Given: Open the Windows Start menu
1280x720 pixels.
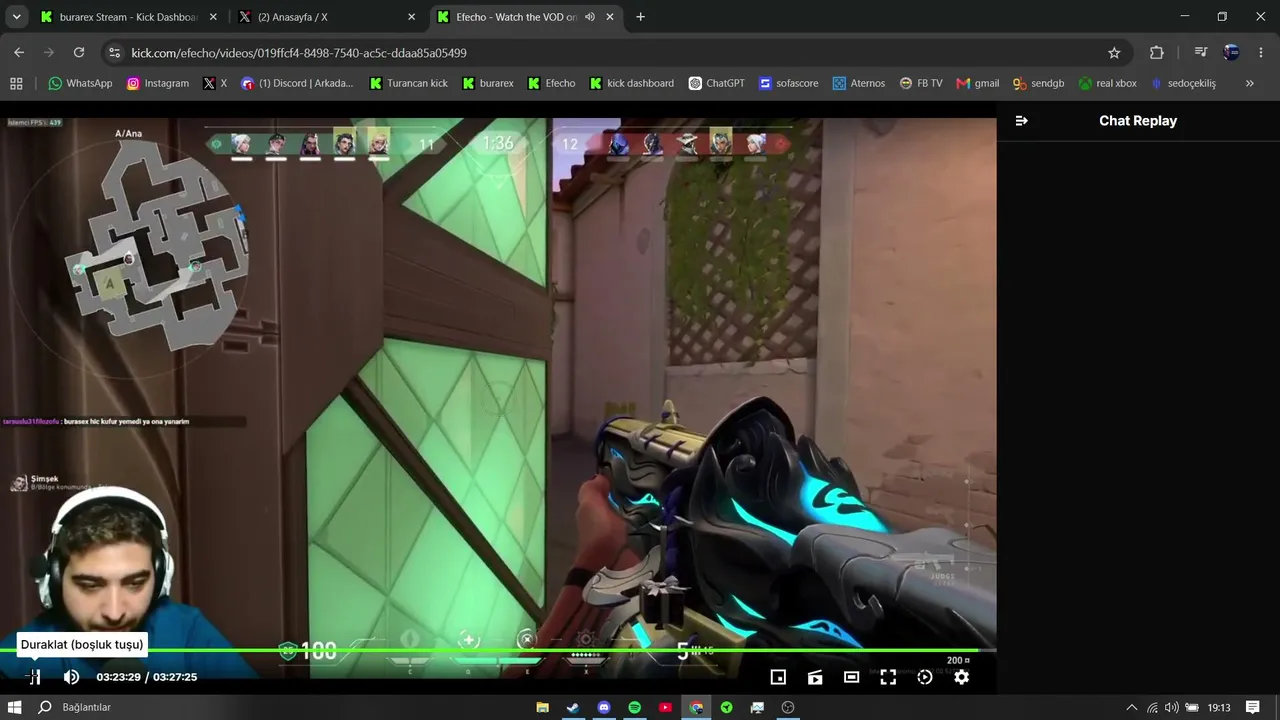Looking at the screenshot, I should (x=15, y=707).
